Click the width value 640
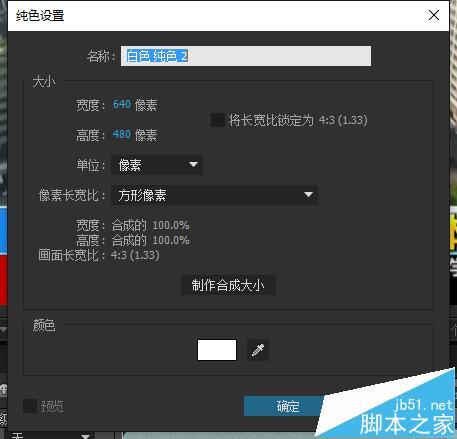This screenshot has width=457, height=439. [x=122, y=105]
